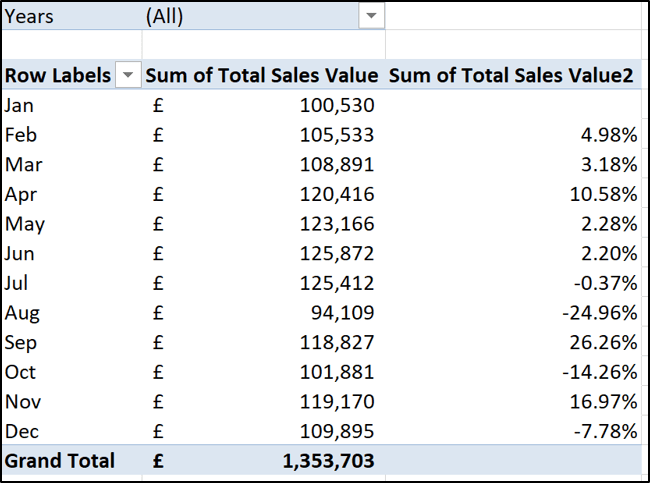
Task: Select the Years filter label cell
Action: 30,17
